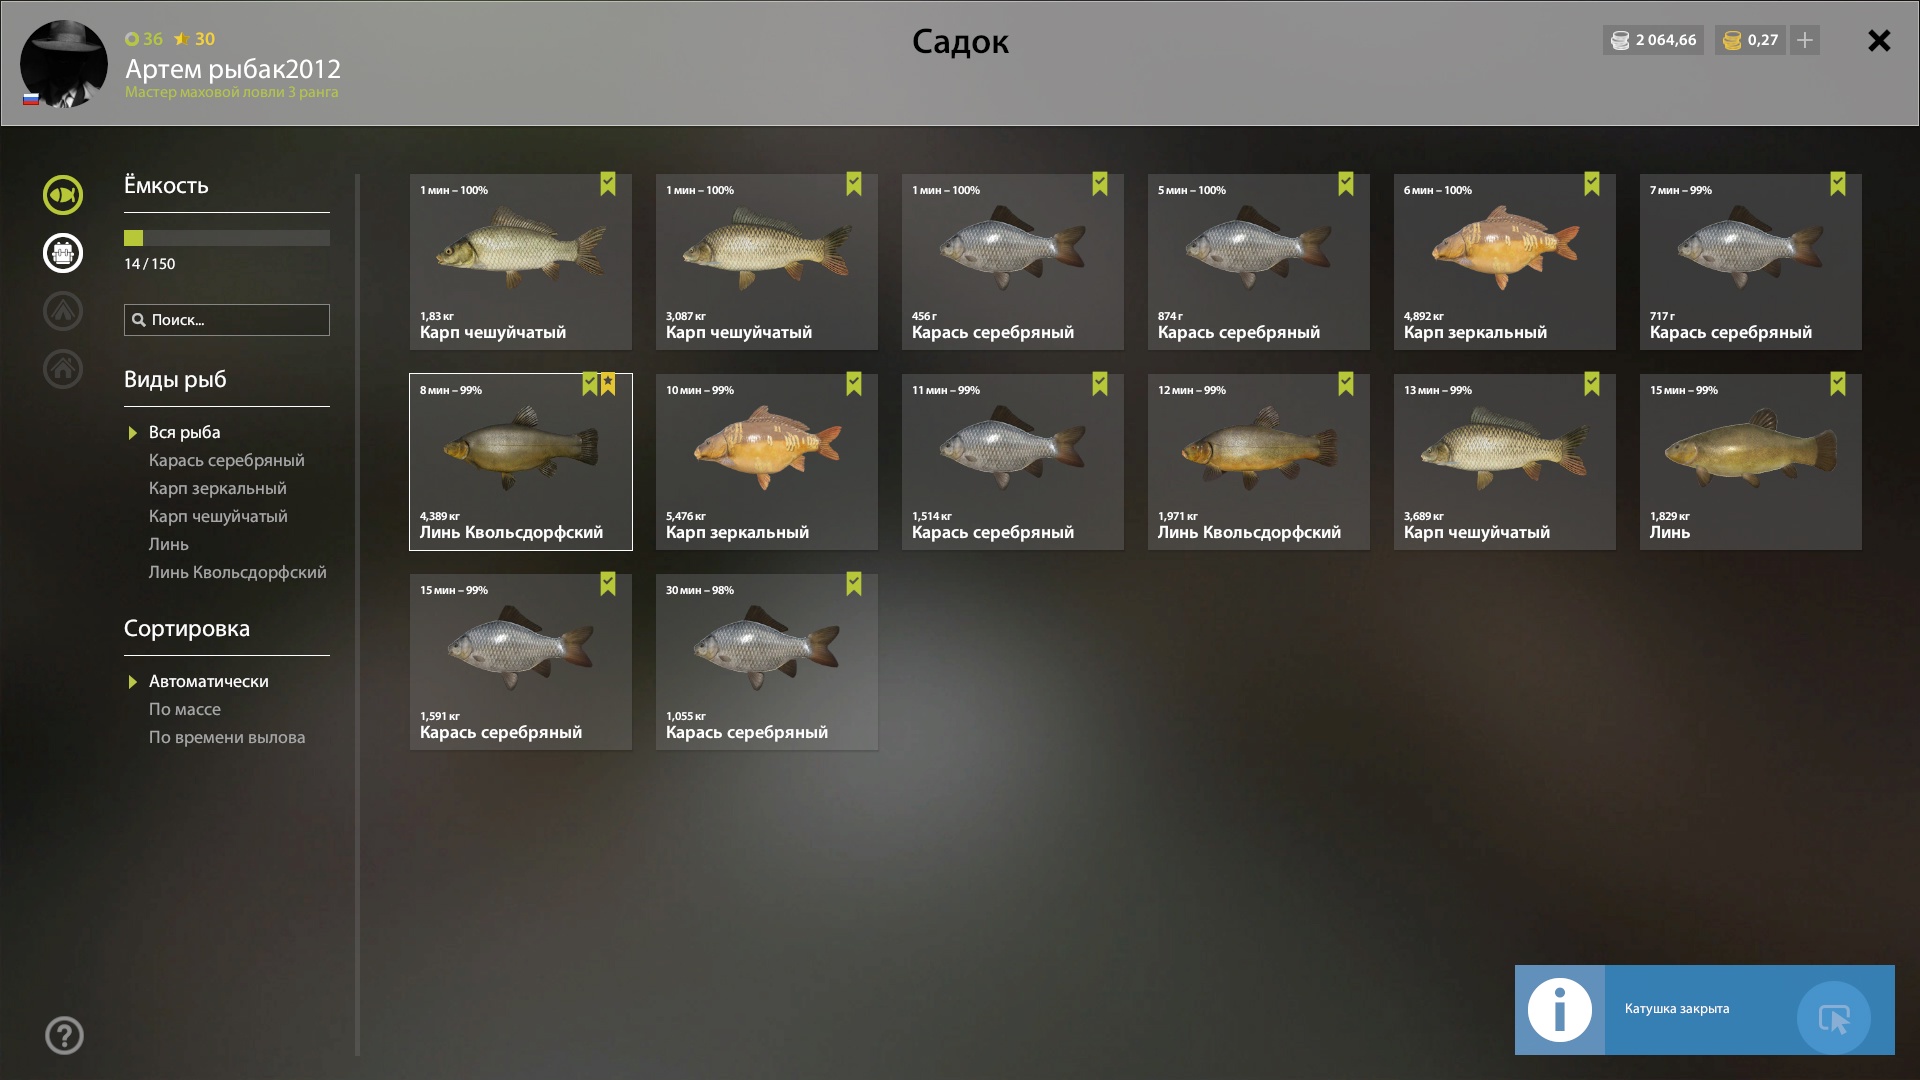The width and height of the screenshot is (1920, 1080).
Task: Click the silver coins balance icon
Action: 1620,40
